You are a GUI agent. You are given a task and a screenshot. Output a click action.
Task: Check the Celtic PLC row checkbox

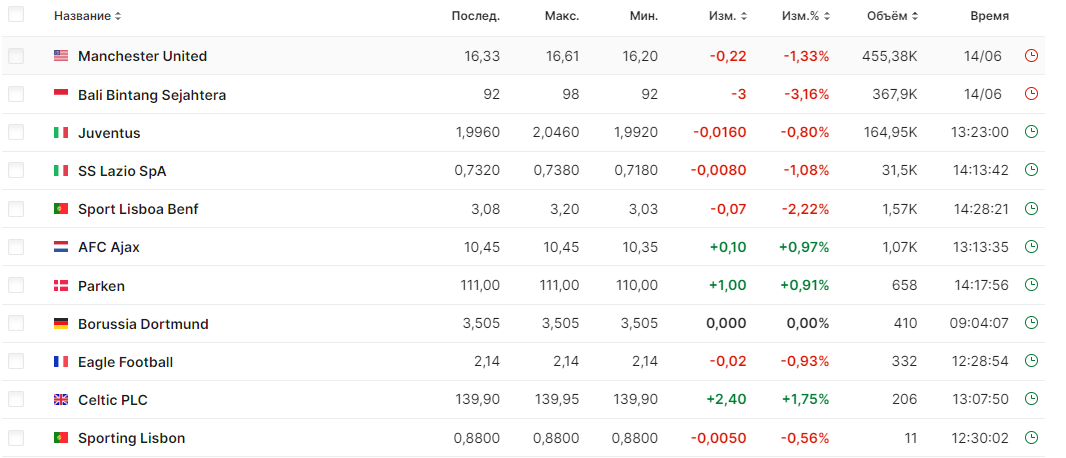[16, 400]
